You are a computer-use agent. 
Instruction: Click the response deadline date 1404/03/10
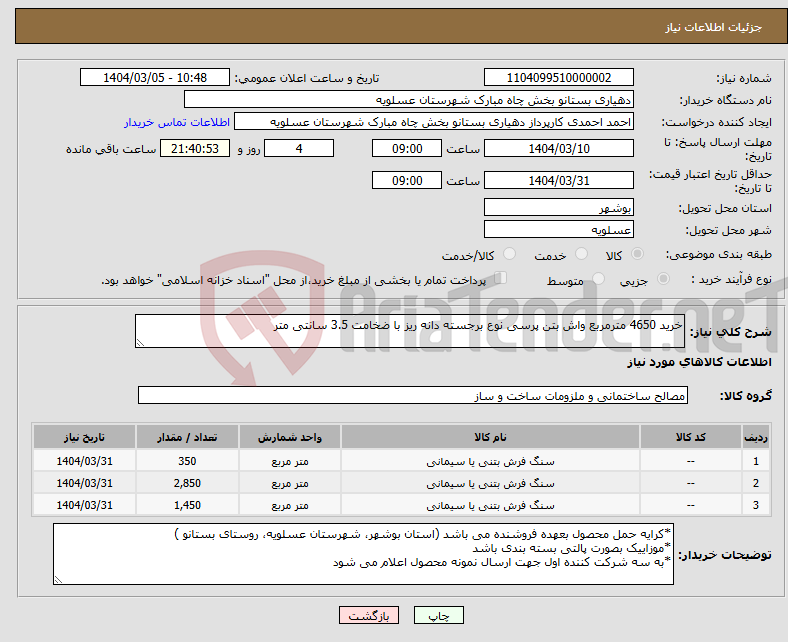558,149
